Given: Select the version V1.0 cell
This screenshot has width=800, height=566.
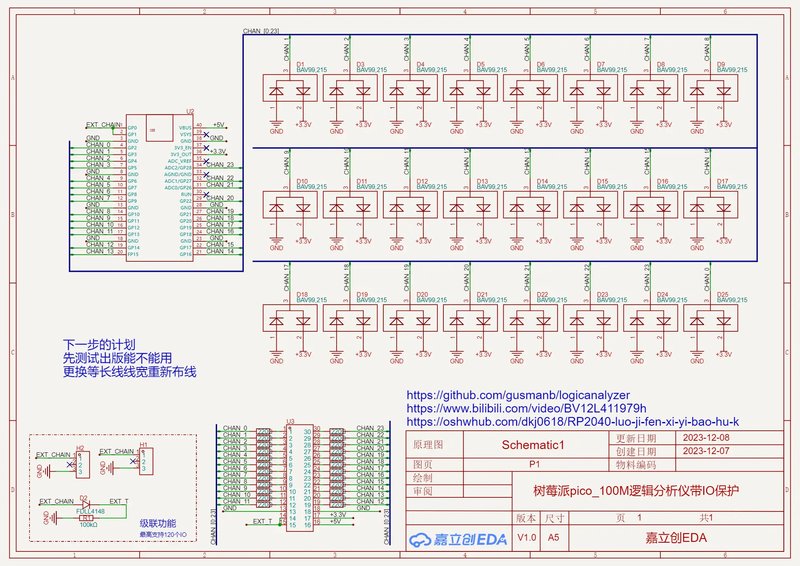Looking at the screenshot, I should coord(527,537).
